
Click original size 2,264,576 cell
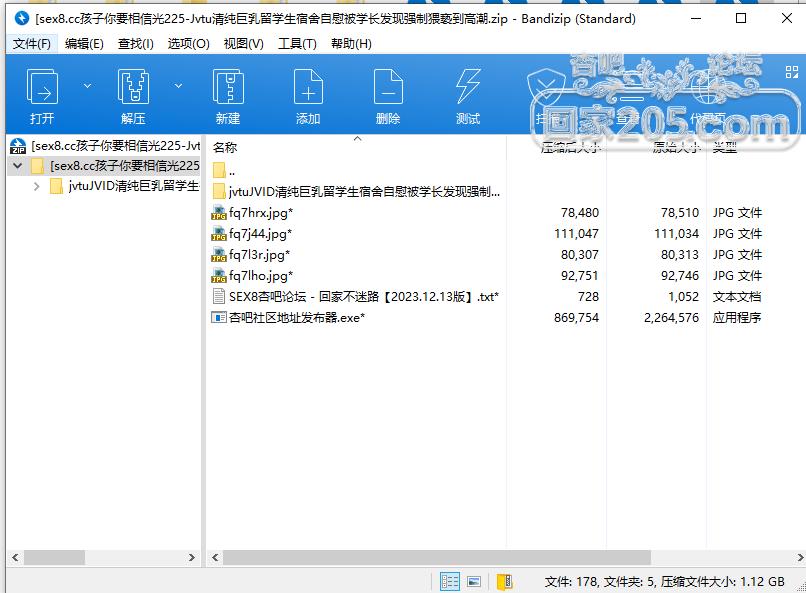671,318
